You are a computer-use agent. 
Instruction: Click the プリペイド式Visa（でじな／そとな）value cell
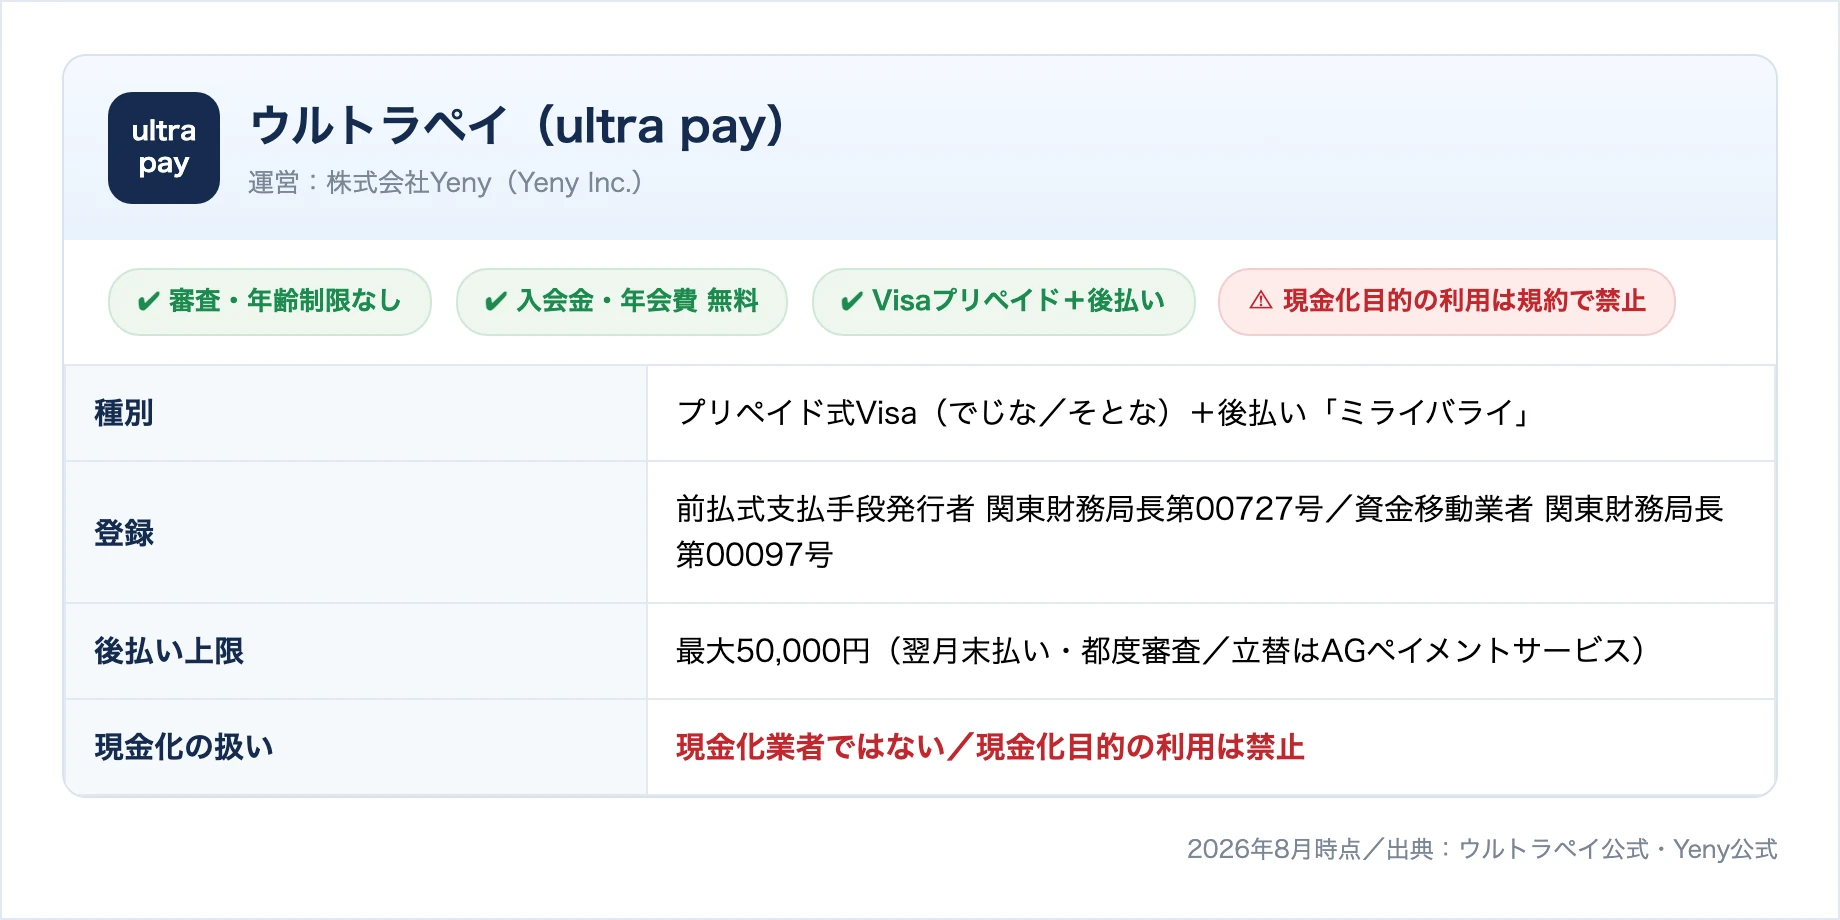[x=1210, y=413]
